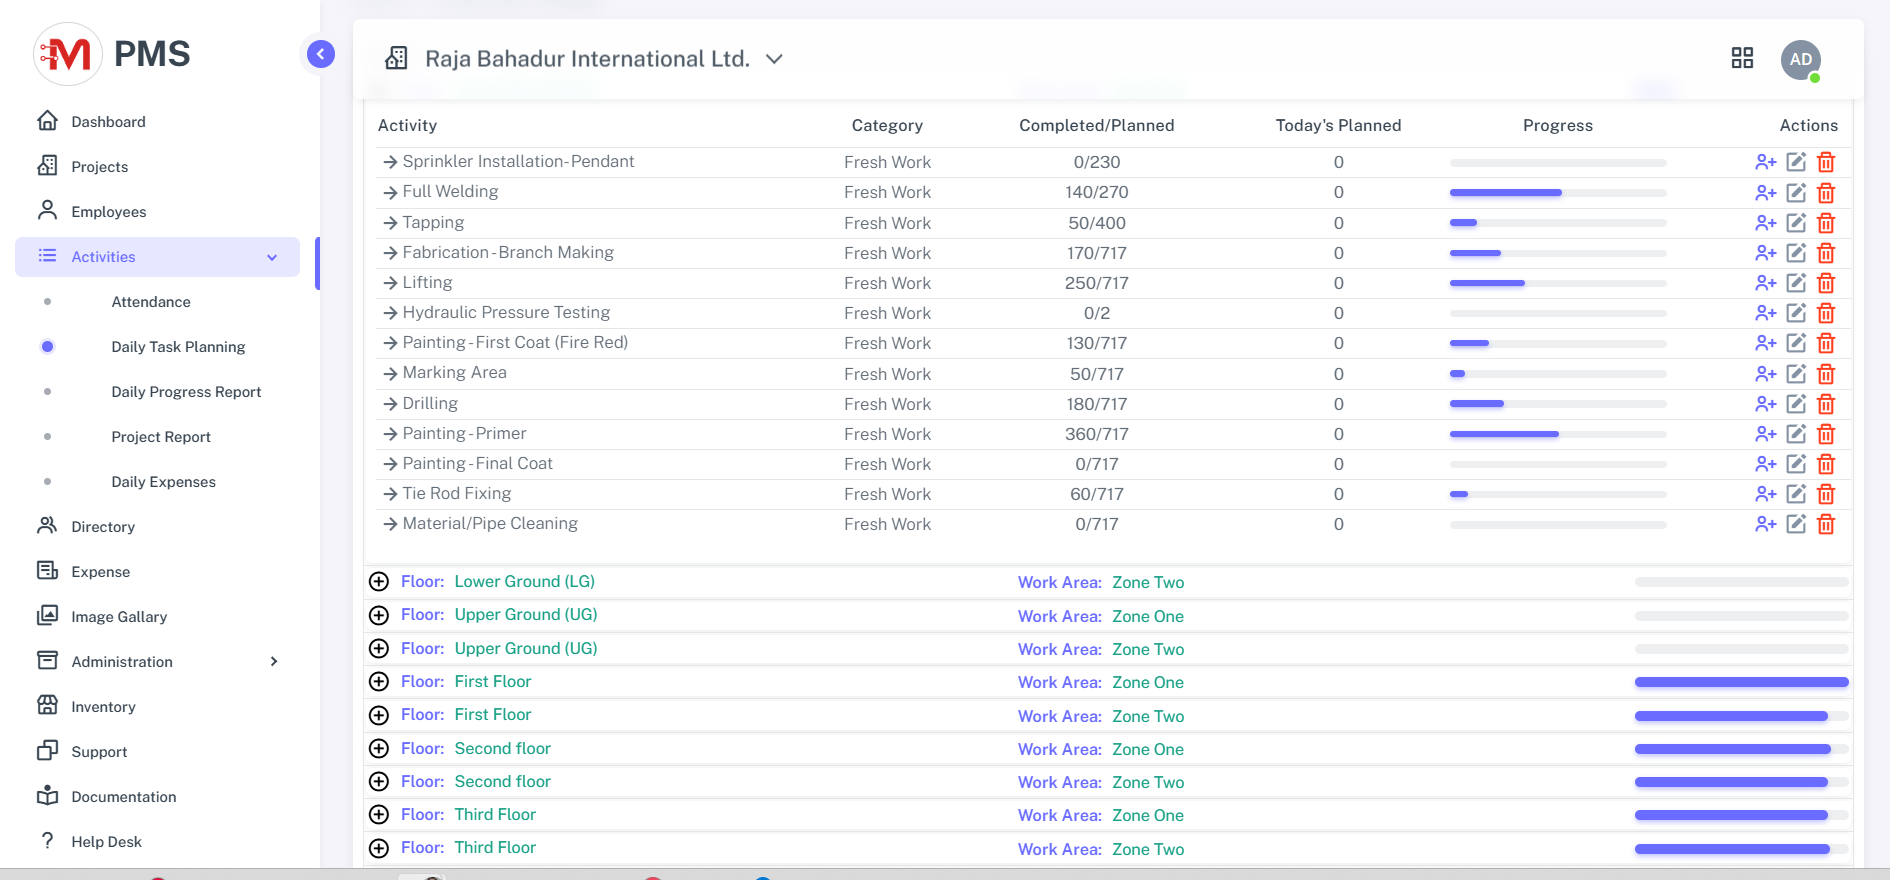Collapse the sidebar with the arrow button
1890x880 pixels.
[x=321, y=54]
